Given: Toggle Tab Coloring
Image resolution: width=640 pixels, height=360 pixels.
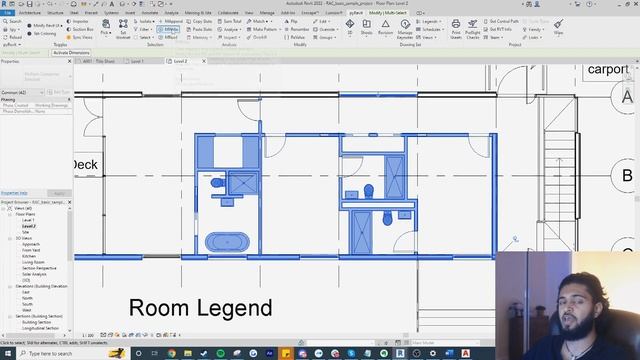Looking at the screenshot, I should pos(42,33).
